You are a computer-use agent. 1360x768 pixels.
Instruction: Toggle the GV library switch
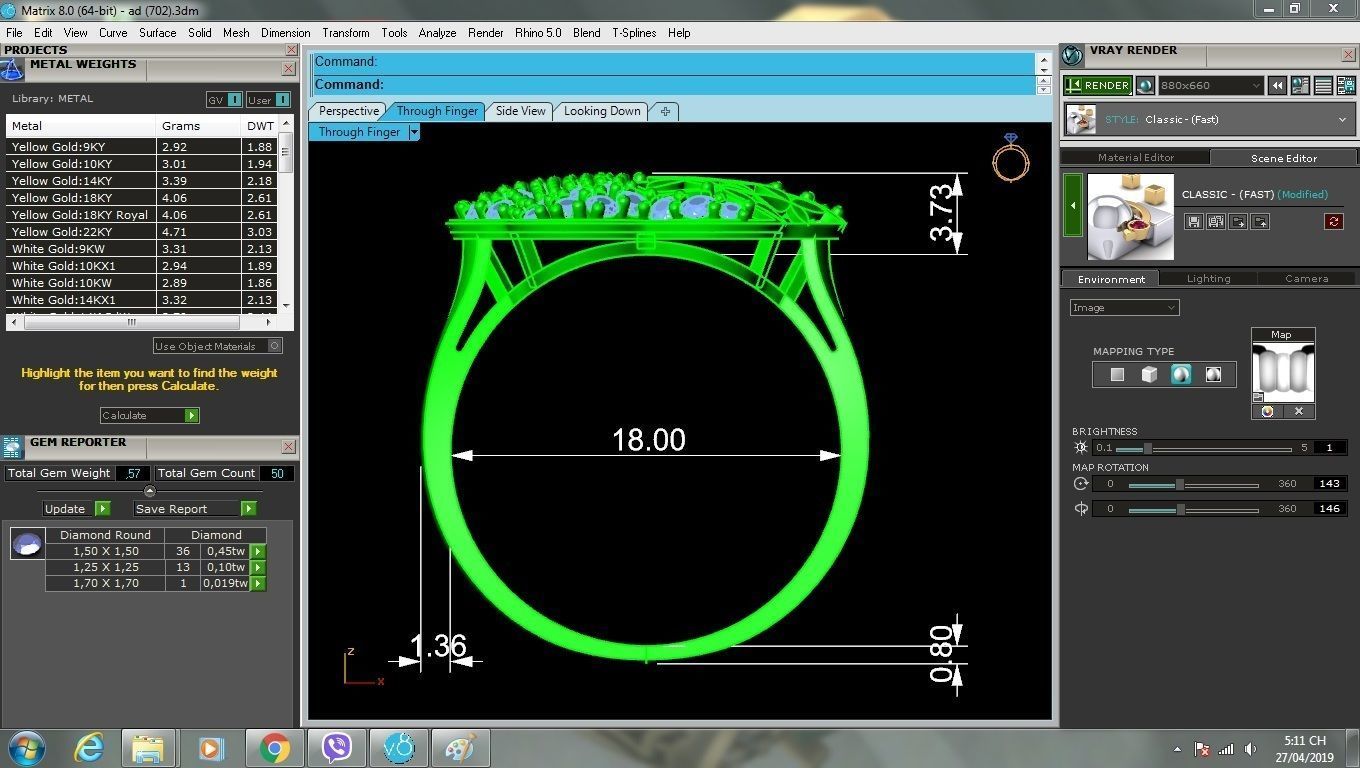[x=224, y=100]
